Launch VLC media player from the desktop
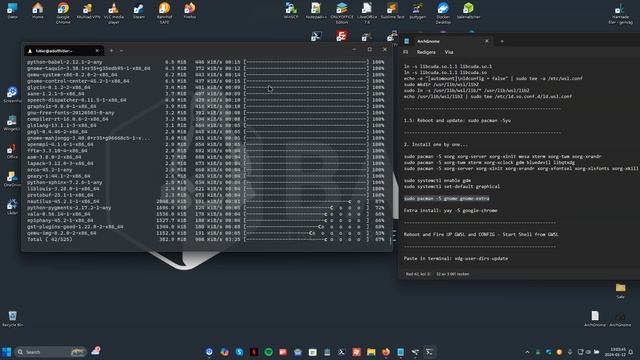The height and width of the screenshot is (360, 640). point(113,13)
